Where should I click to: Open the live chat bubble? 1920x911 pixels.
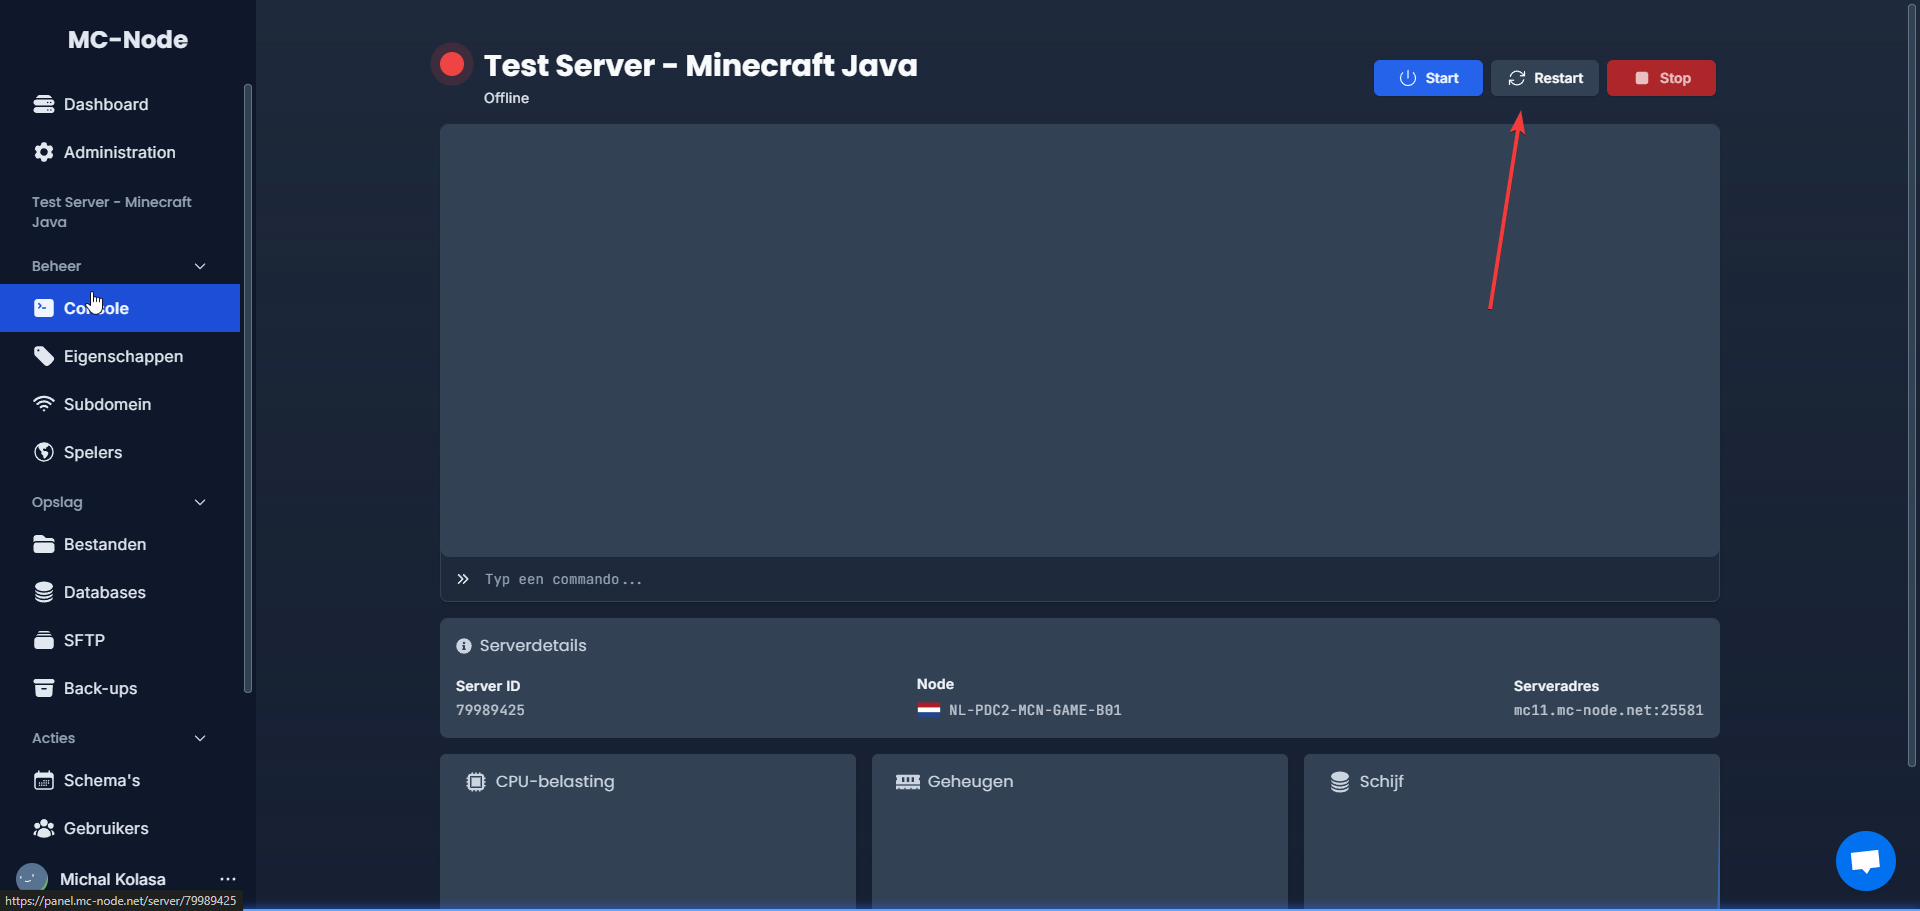[x=1865, y=860]
